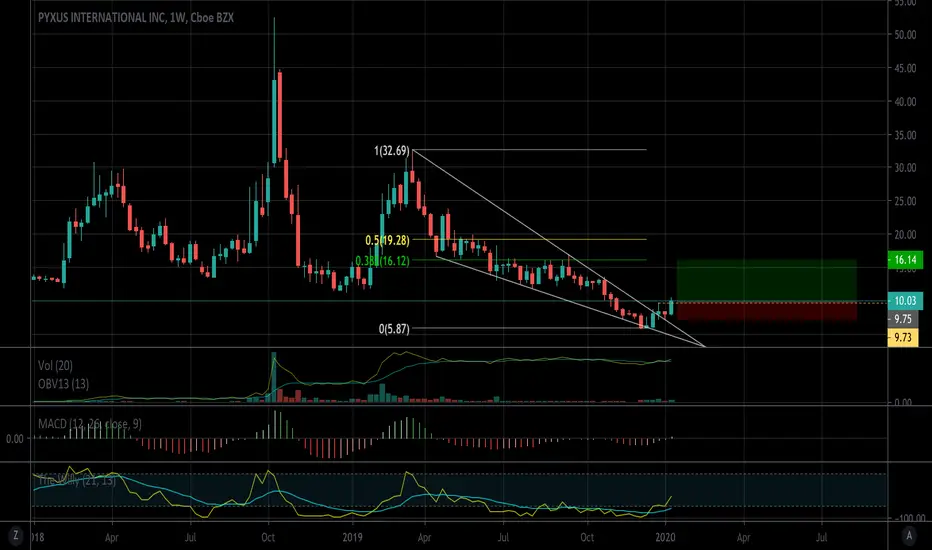932x550 pixels.
Task: Click the Oct label below the 2018 spike
Action: (268, 538)
